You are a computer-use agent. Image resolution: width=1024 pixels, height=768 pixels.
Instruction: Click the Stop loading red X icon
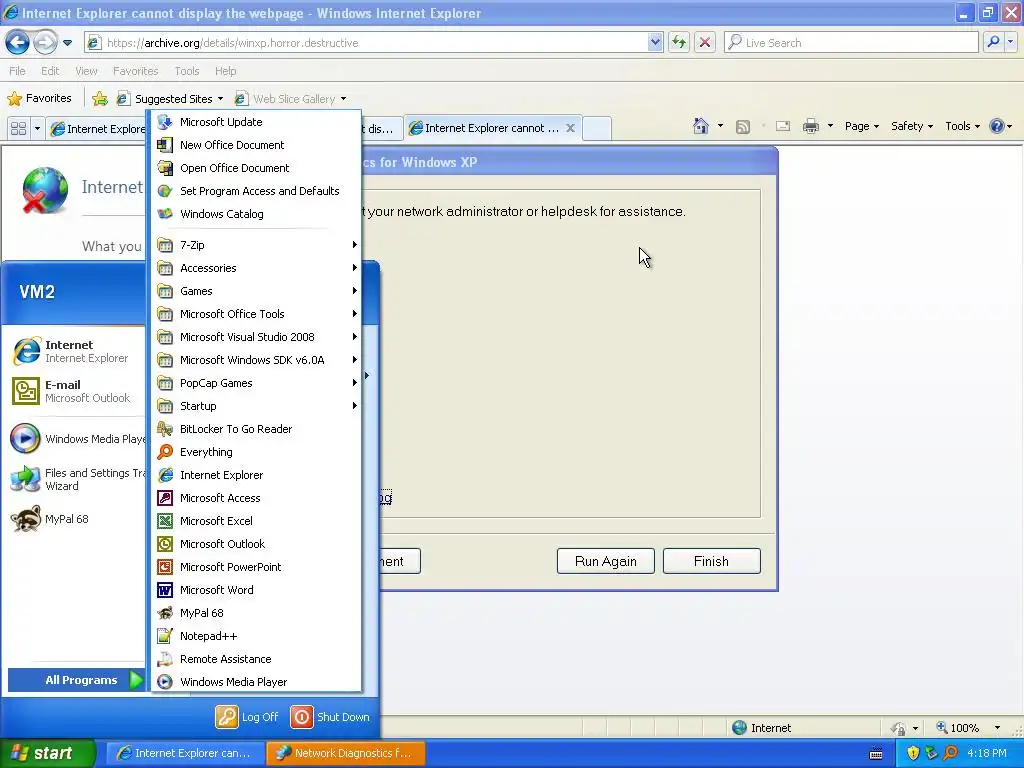click(x=705, y=42)
